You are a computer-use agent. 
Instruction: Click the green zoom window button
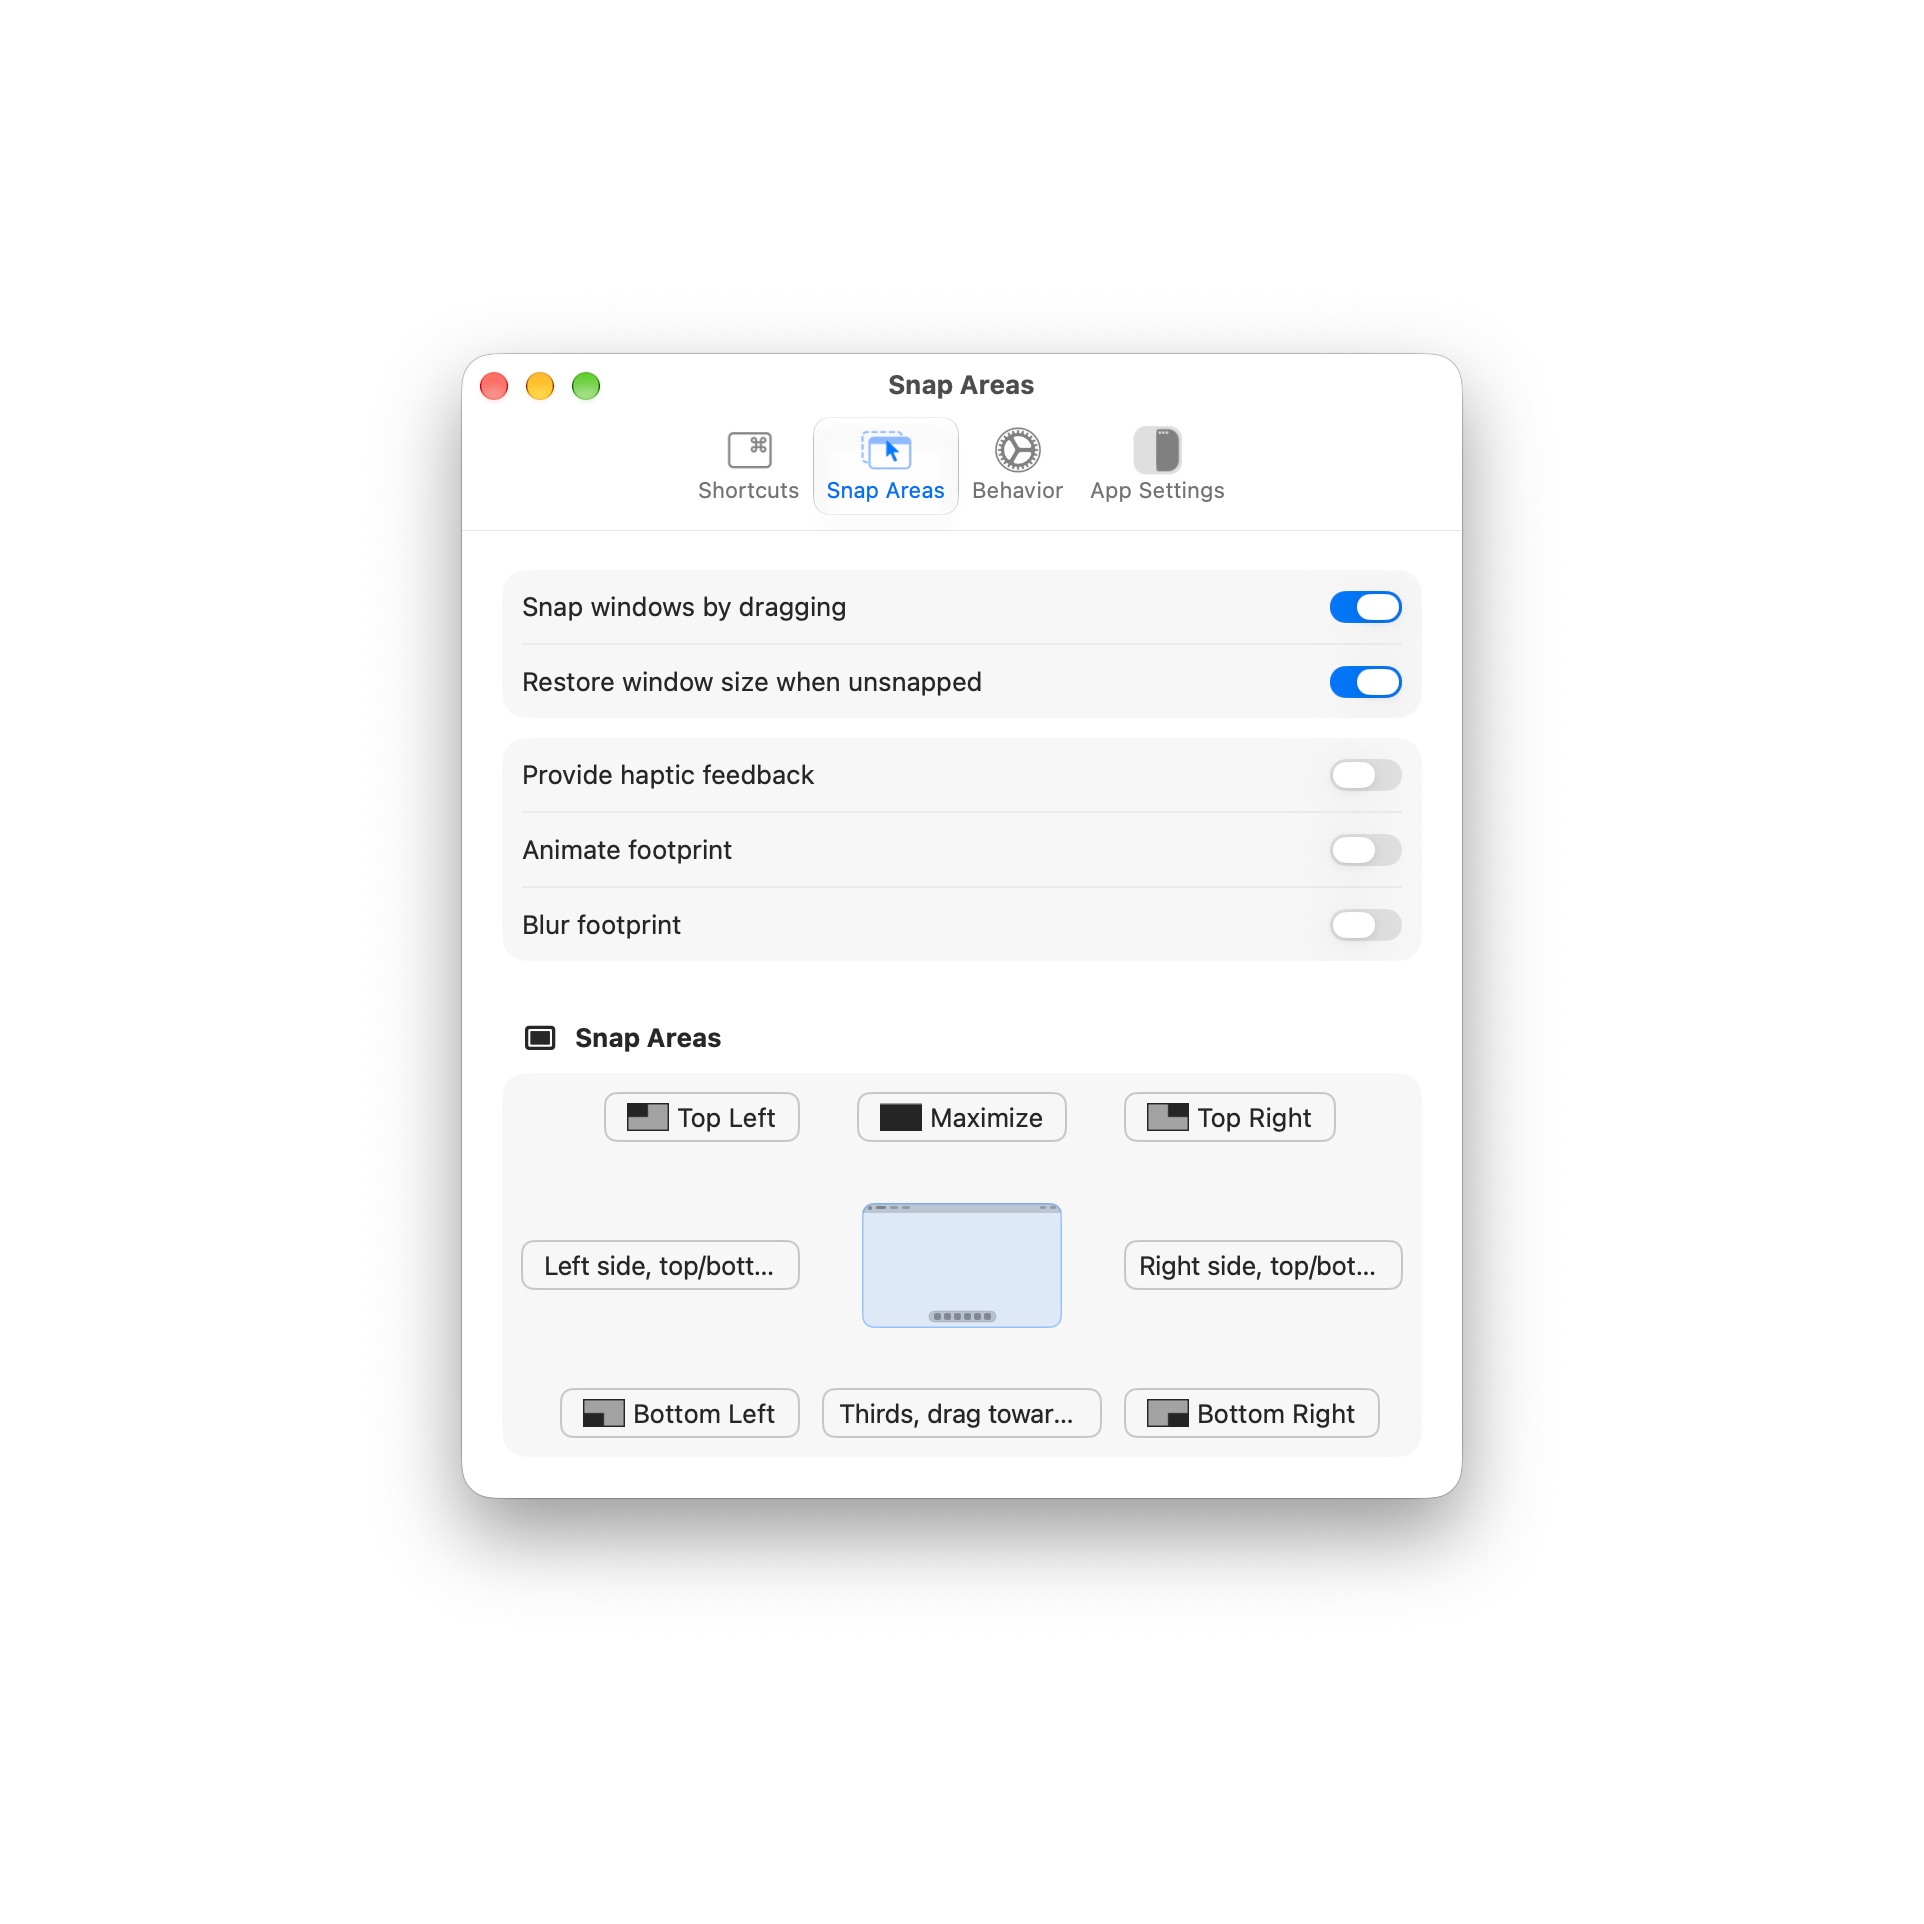(x=586, y=386)
